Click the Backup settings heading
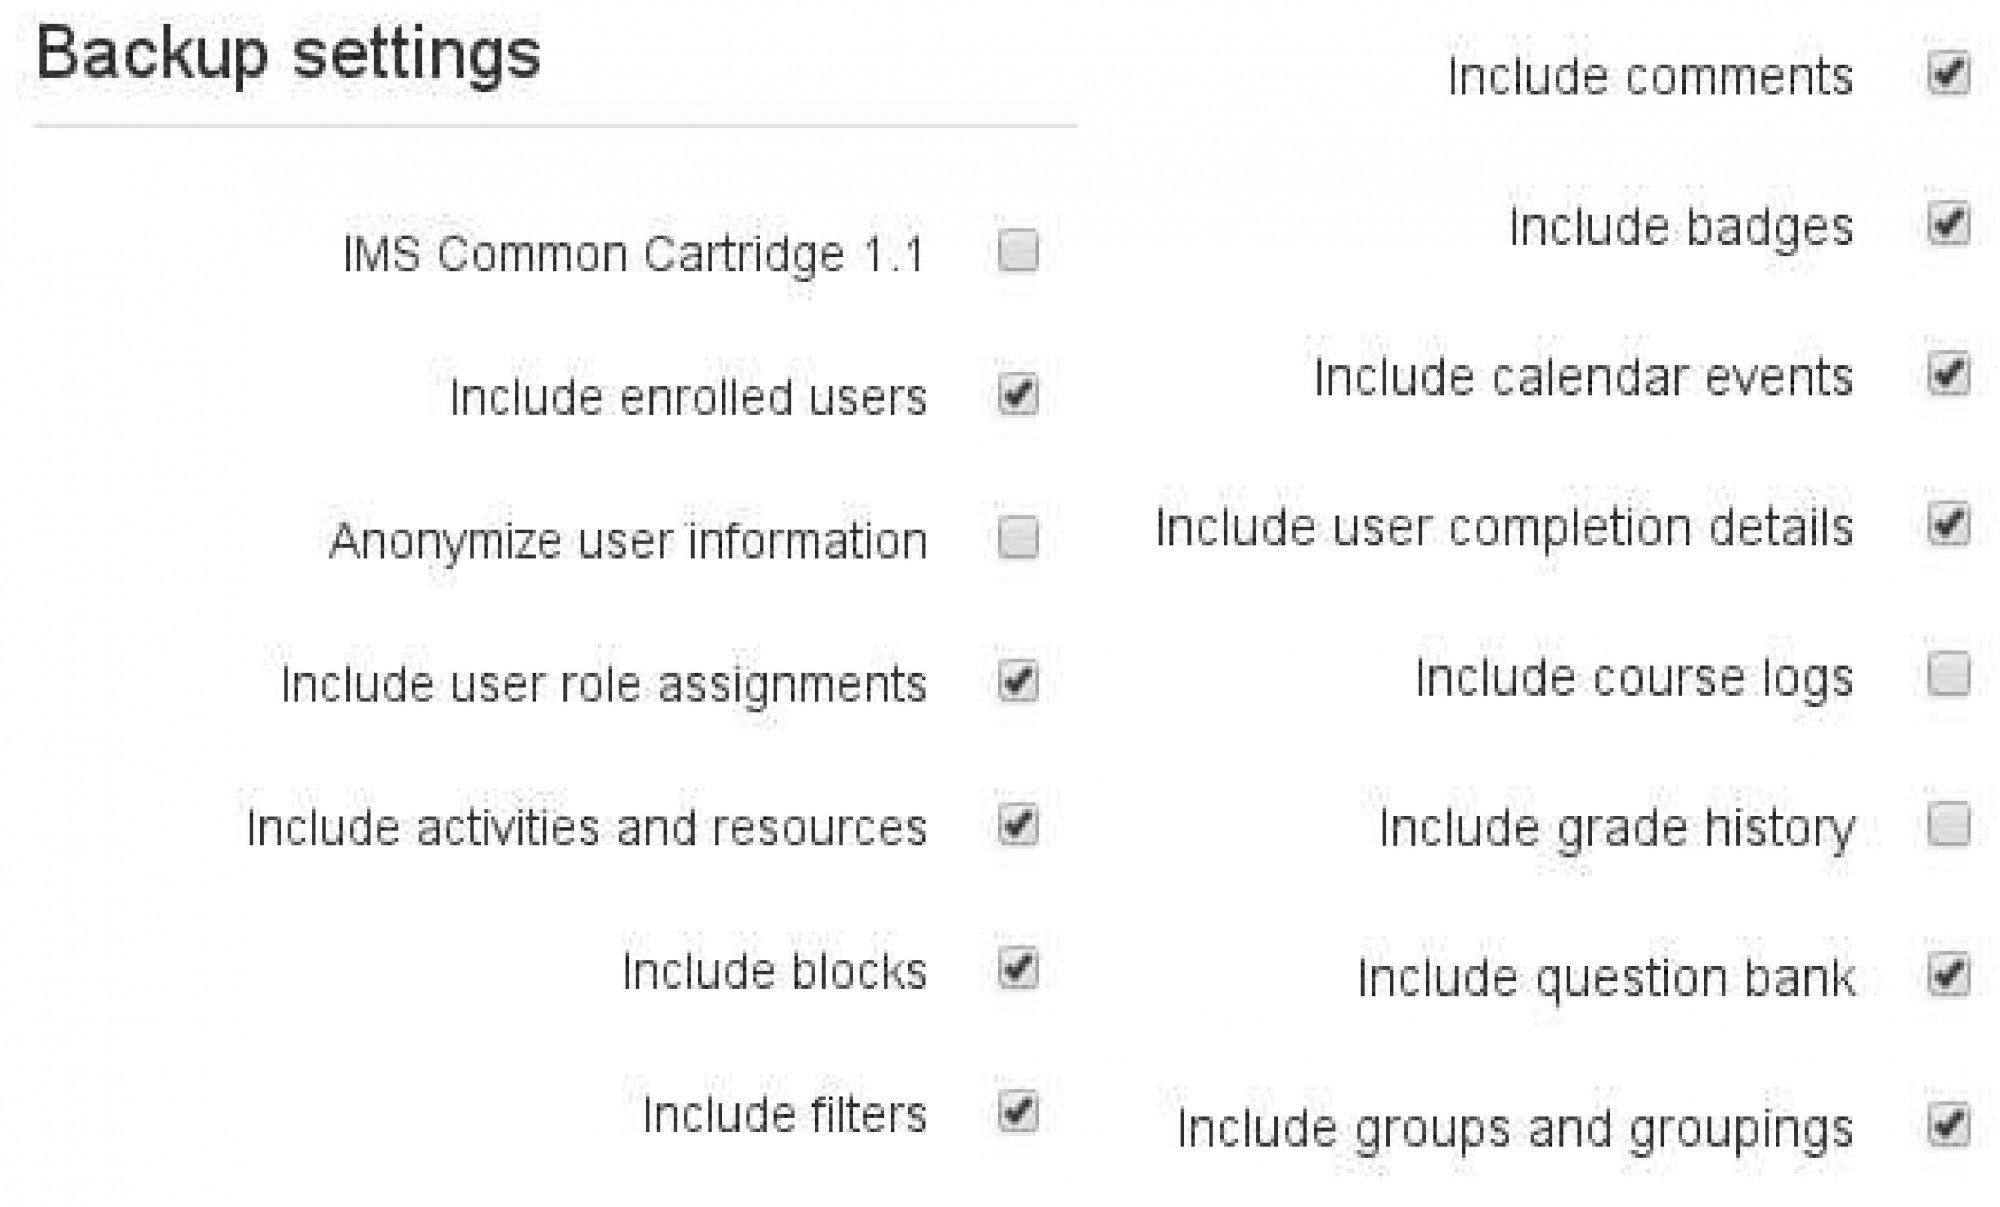Viewport: 2000px width, 1207px height. pos(288,55)
